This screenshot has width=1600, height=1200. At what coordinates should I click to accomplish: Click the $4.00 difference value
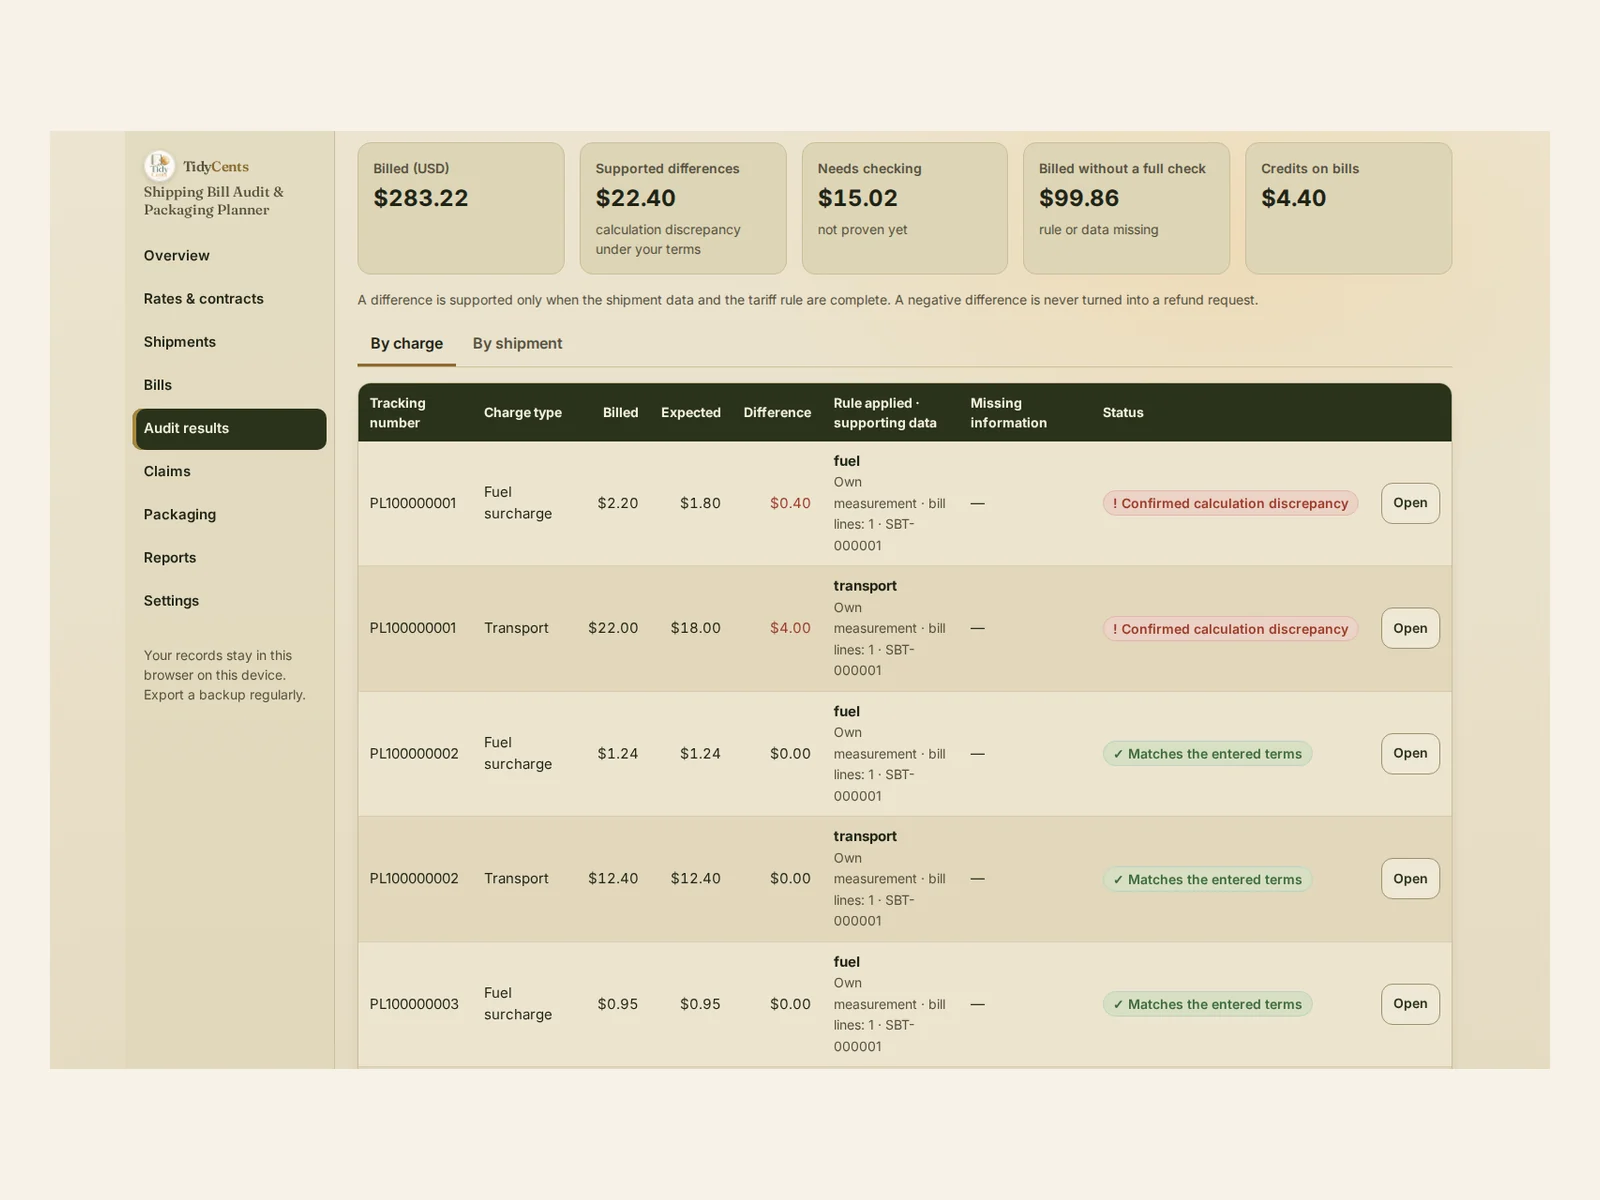(x=790, y=628)
